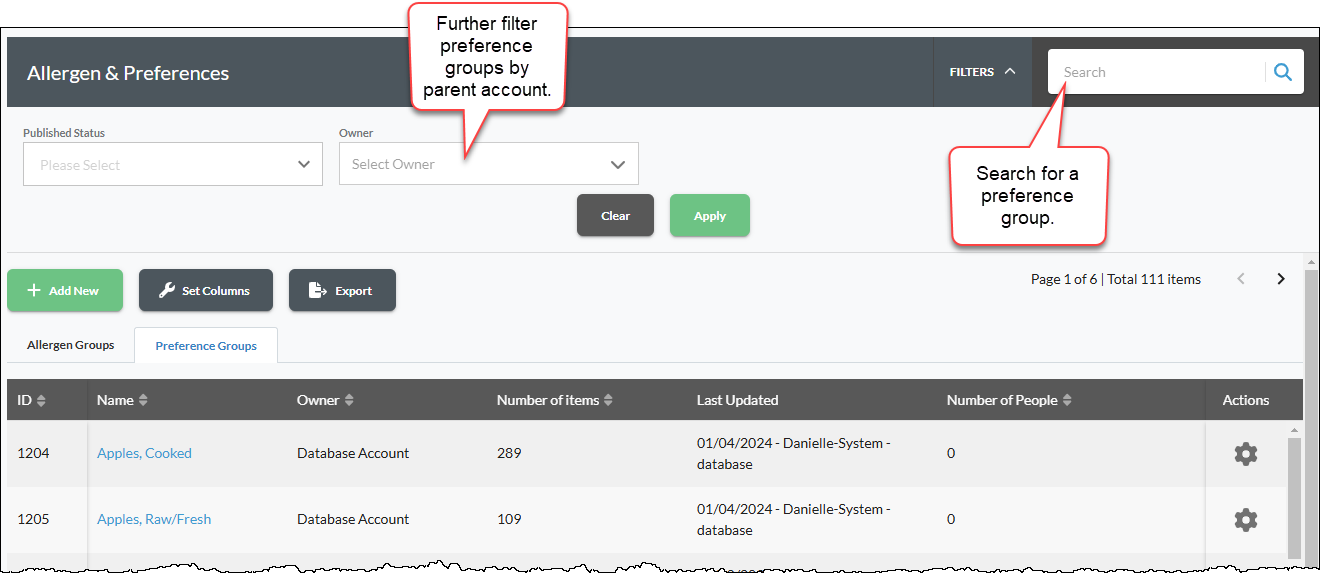
Task: Collapse the FILTERS panel
Action: click(x=982, y=72)
